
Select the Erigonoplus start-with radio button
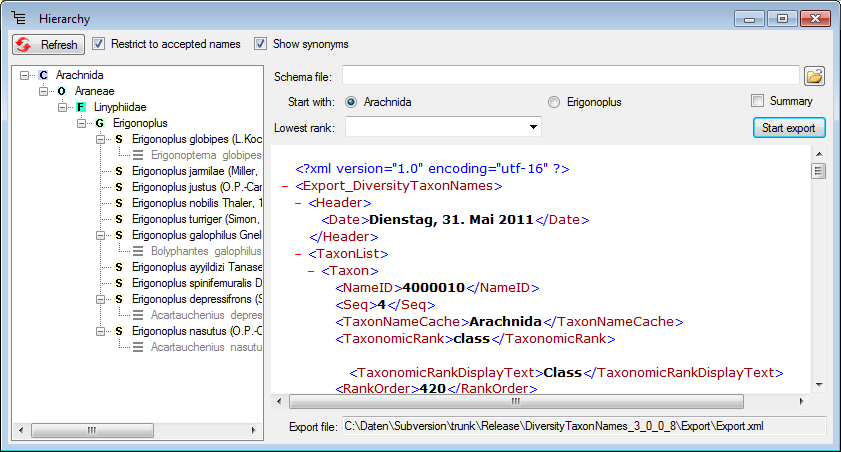tap(555, 102)
